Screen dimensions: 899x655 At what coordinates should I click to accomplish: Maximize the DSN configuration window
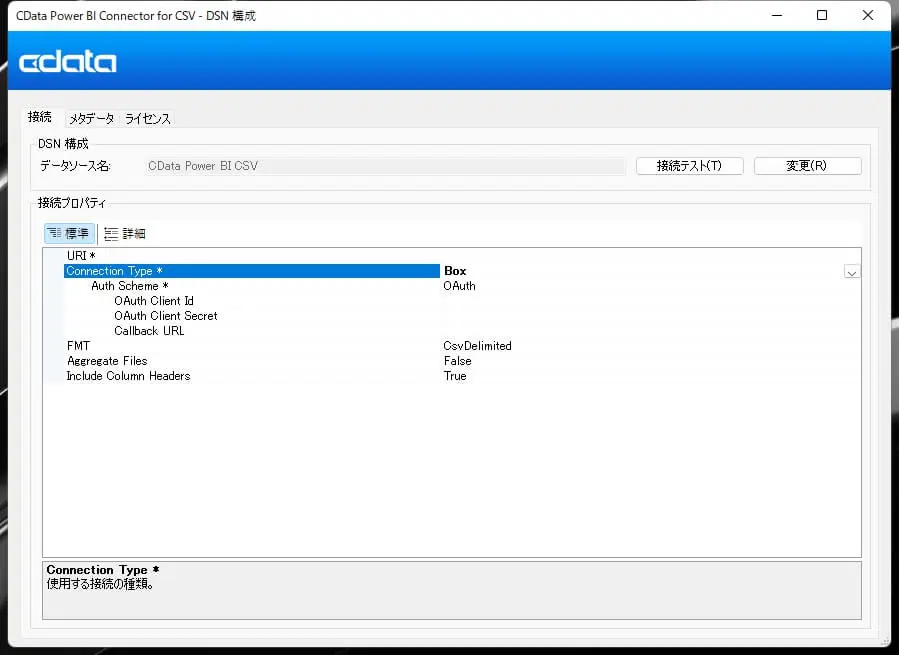coord(822,15)
